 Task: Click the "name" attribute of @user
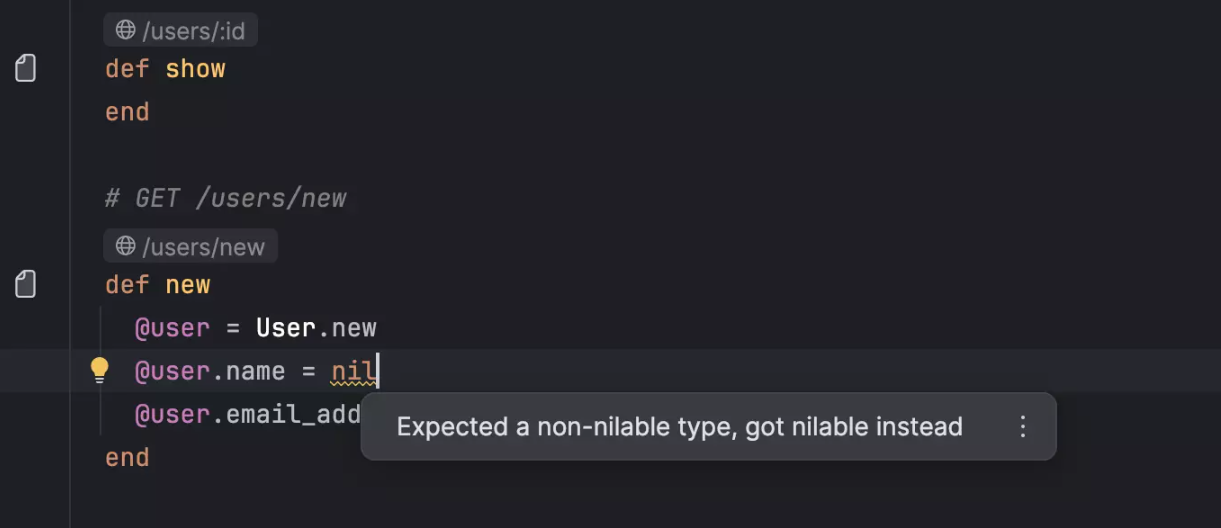point(255,372)
